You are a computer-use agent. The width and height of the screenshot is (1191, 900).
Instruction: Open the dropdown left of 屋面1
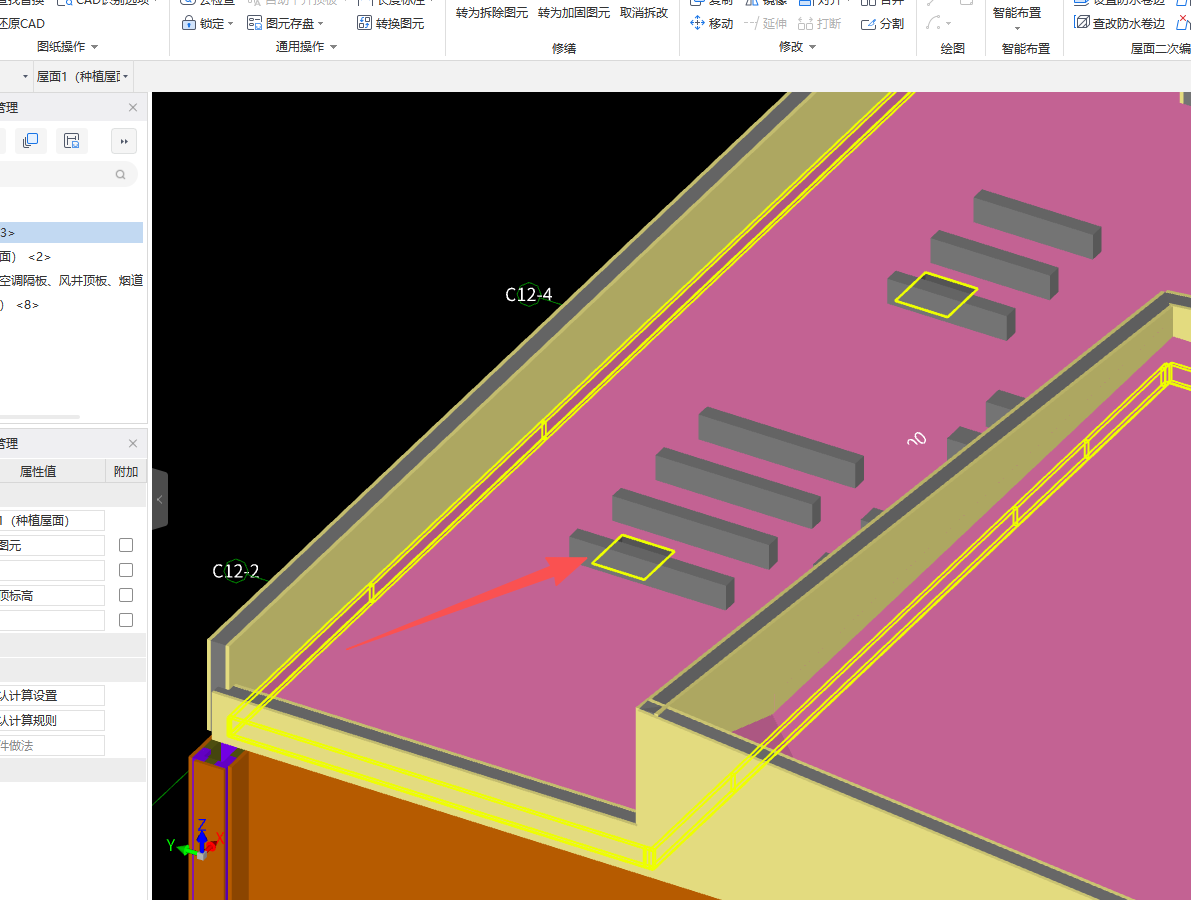pos(25,77)
